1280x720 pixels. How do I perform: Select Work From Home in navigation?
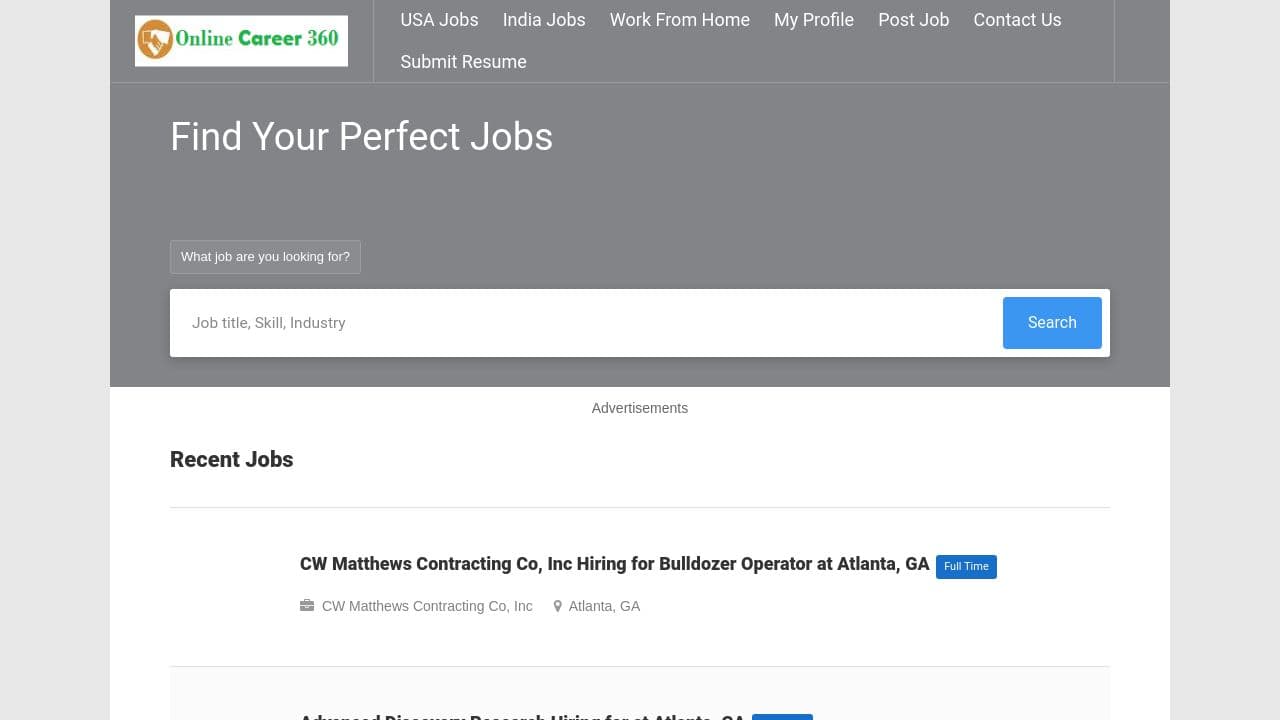tap(679, 20)
